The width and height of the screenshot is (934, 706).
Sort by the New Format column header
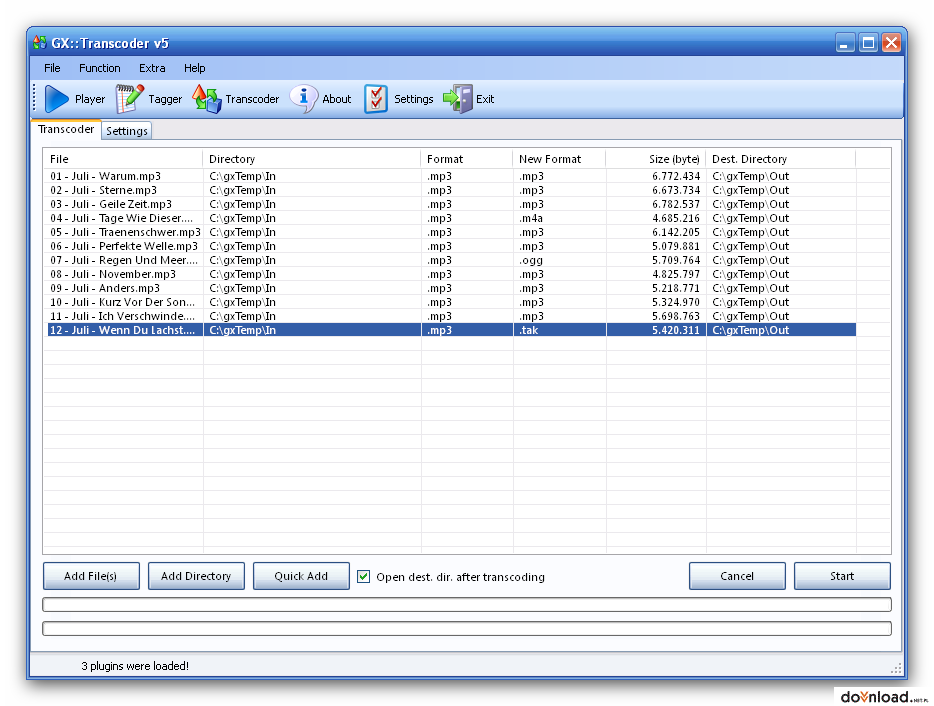click(x=559, y=159)
